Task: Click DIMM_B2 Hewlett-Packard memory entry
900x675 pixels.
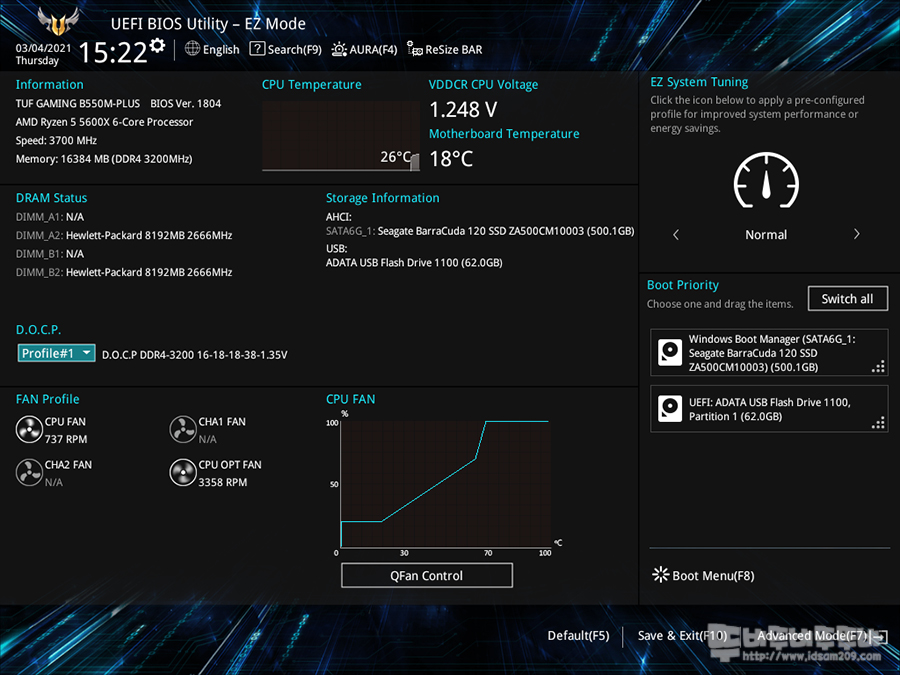Action: click(x=124, y=272)
